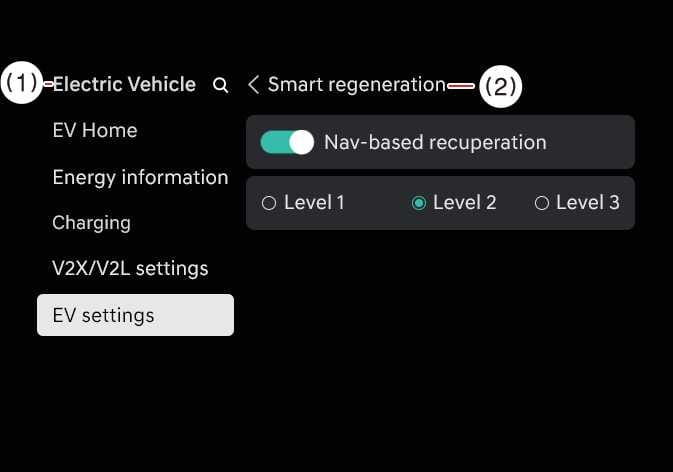Go to the Charging section
673x472 pixels.
pos(91,223)
